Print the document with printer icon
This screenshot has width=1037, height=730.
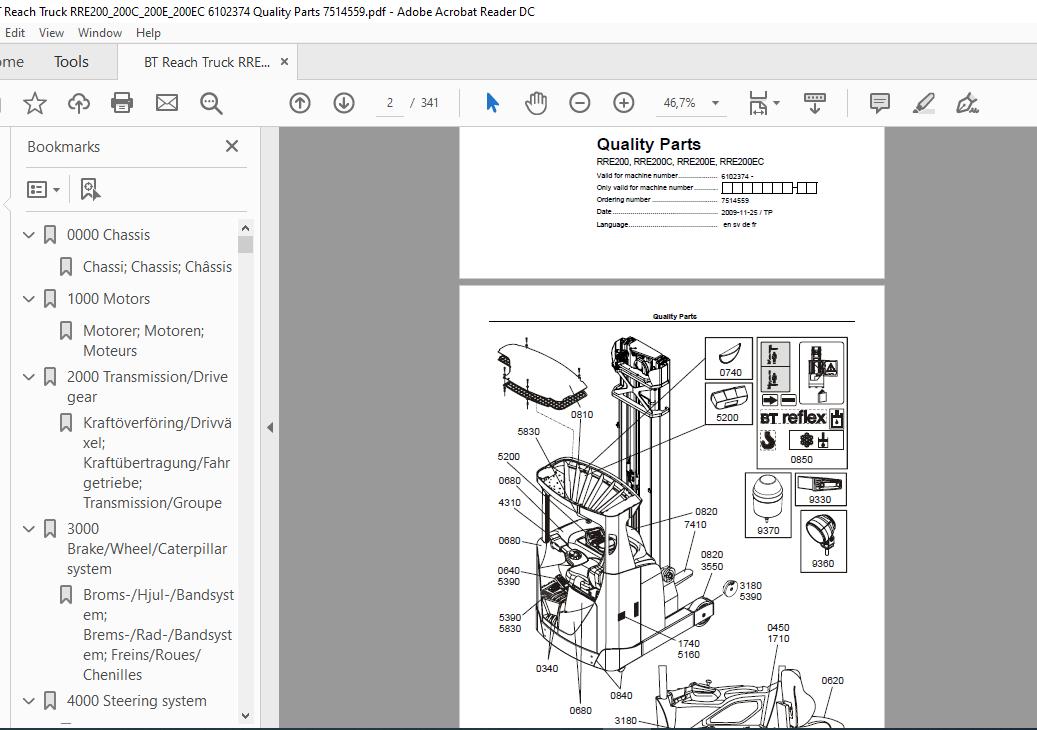point(122,103)
